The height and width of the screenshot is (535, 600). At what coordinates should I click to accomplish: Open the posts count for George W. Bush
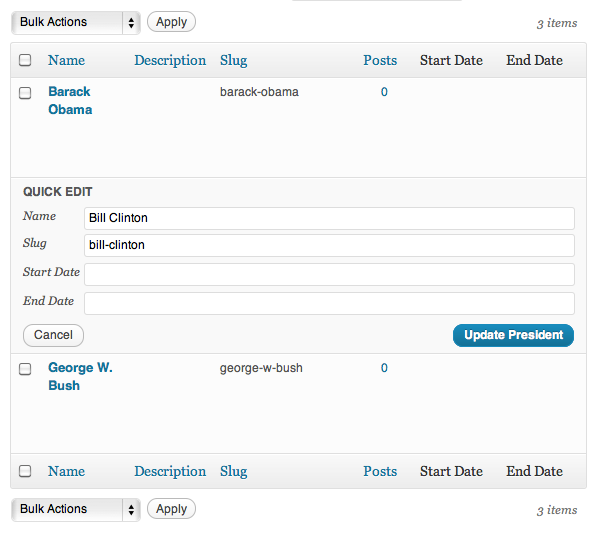[x=384, y=368]
